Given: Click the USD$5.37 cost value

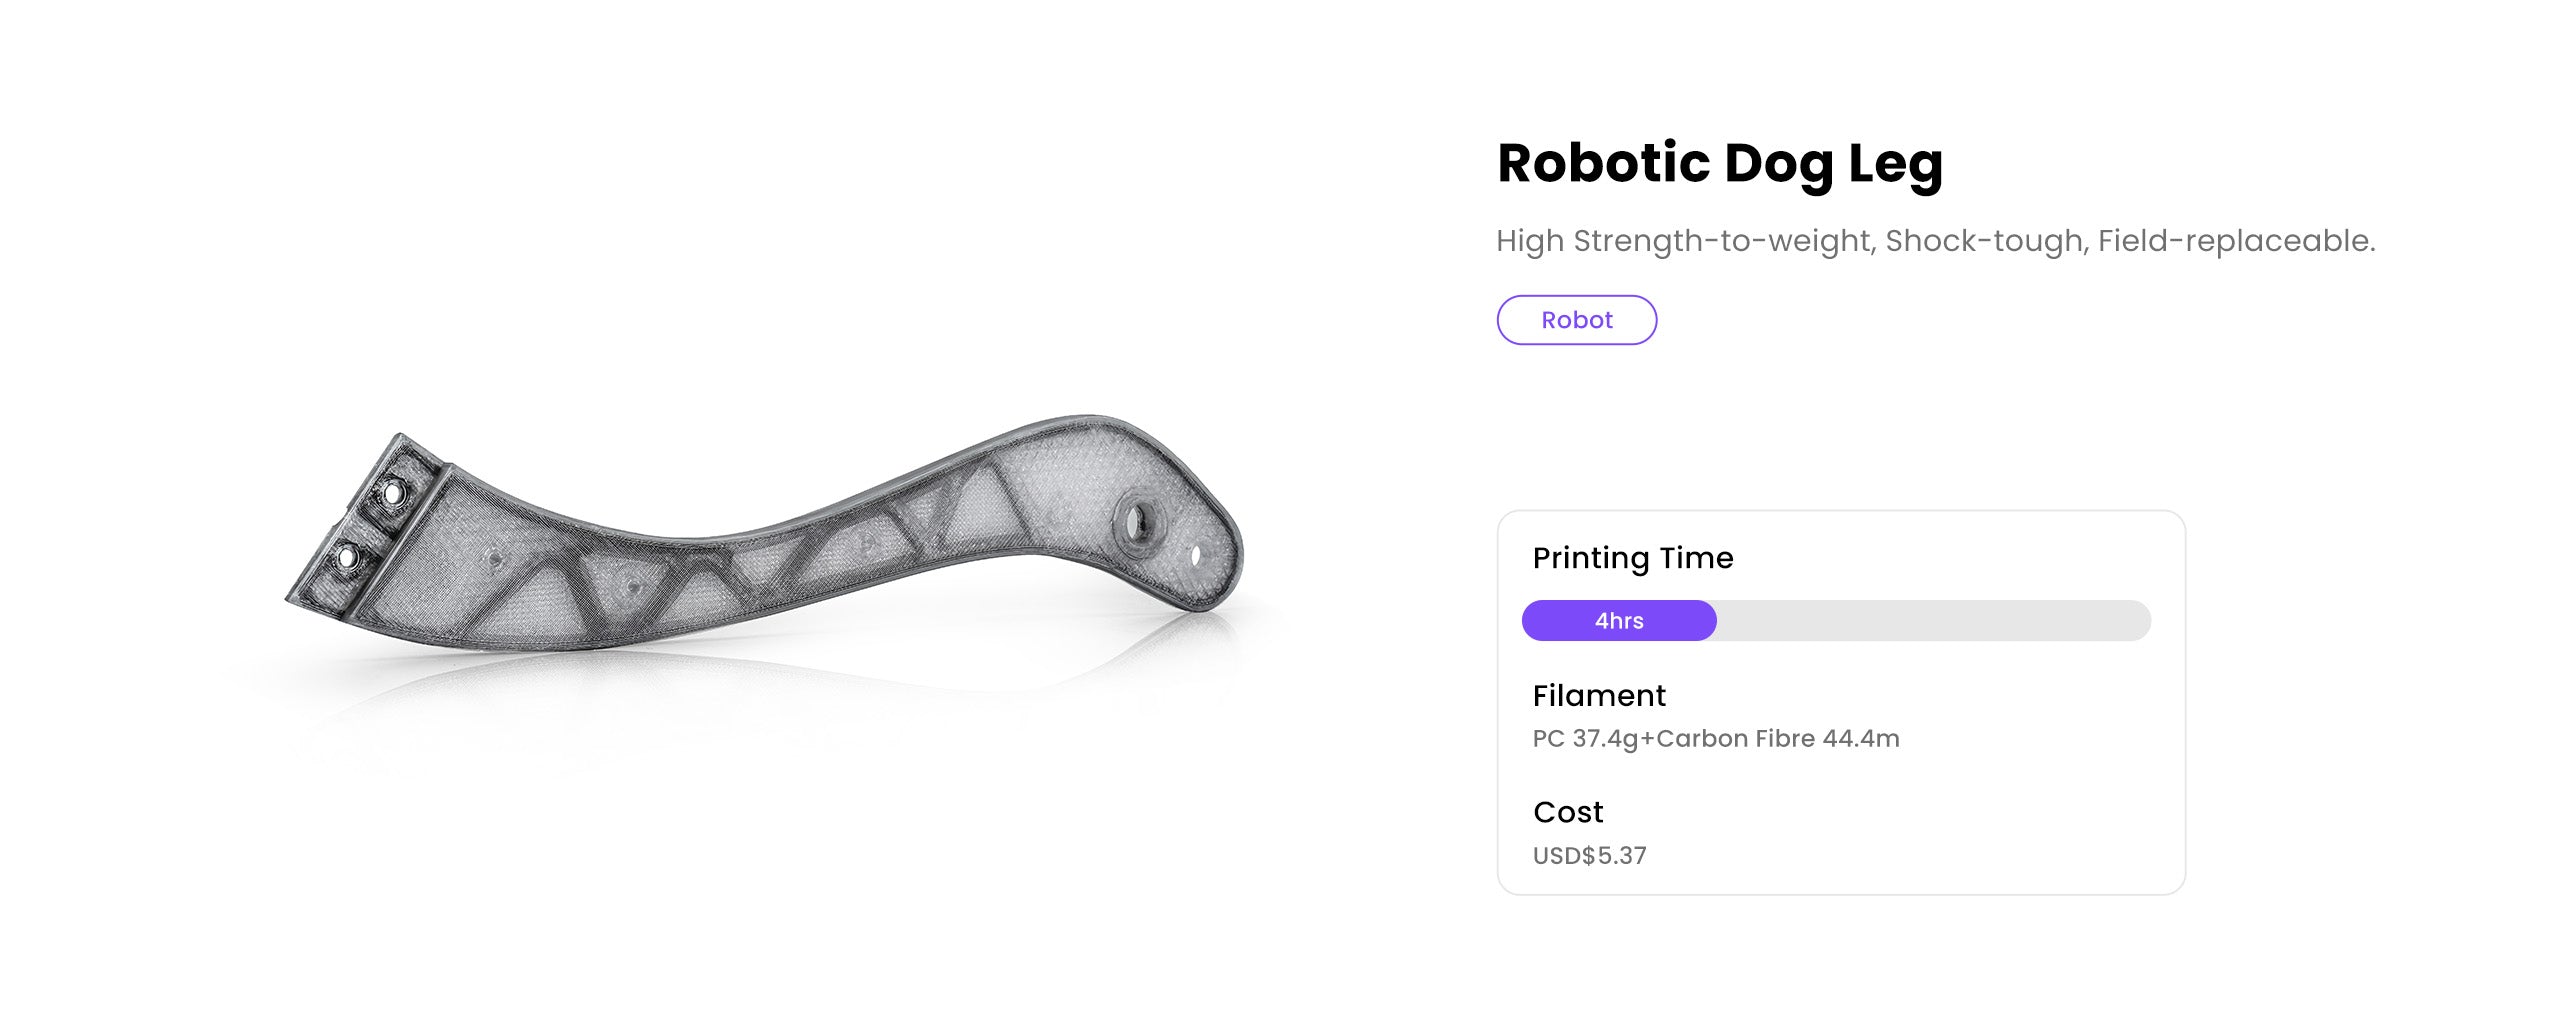Looking at the screenshot, I should (x=1589, y=856).
